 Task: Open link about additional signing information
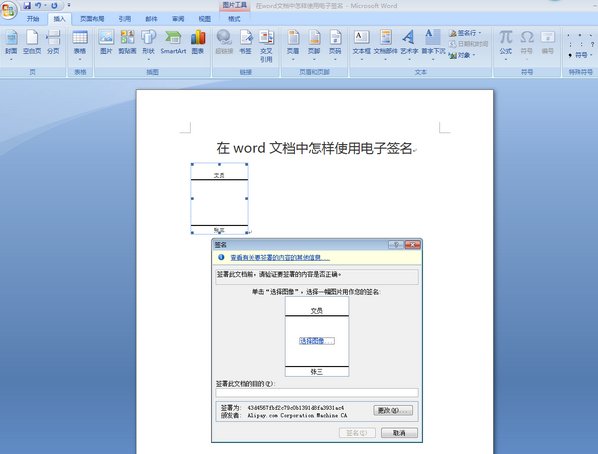[x=280, y=258]
